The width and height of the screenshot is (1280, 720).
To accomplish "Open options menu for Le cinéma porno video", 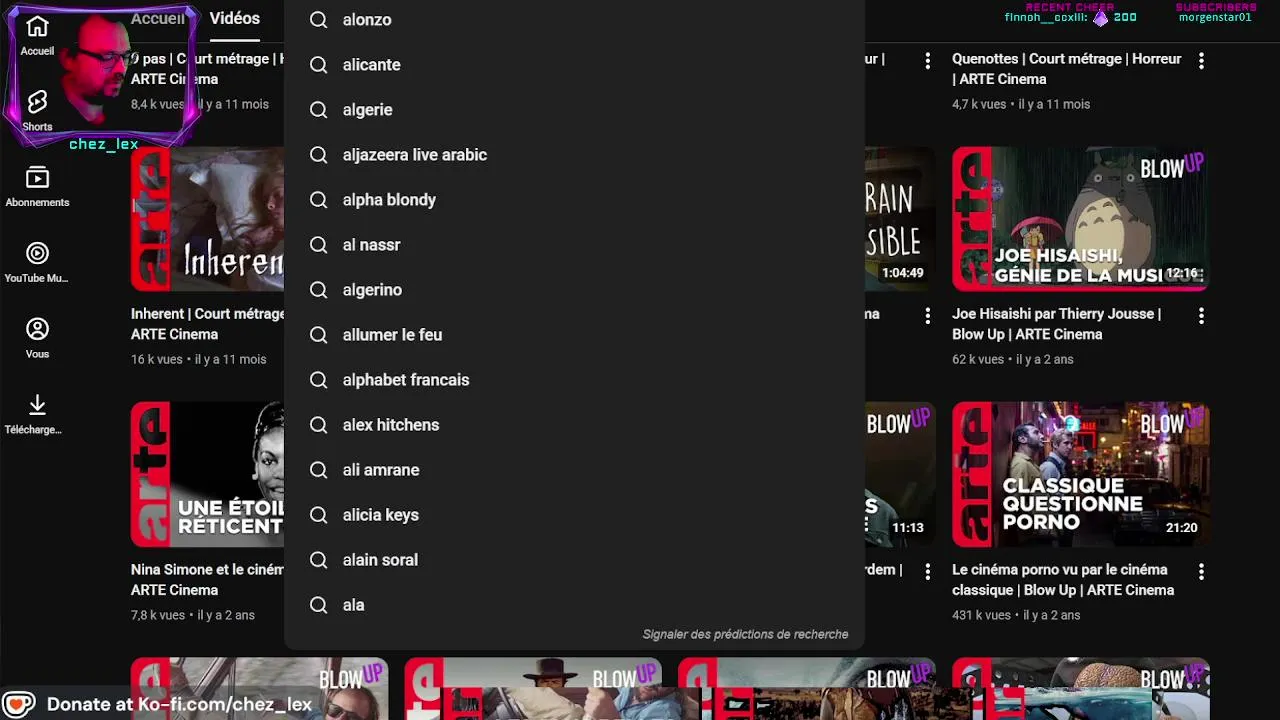I will [x=1201, y=572].
